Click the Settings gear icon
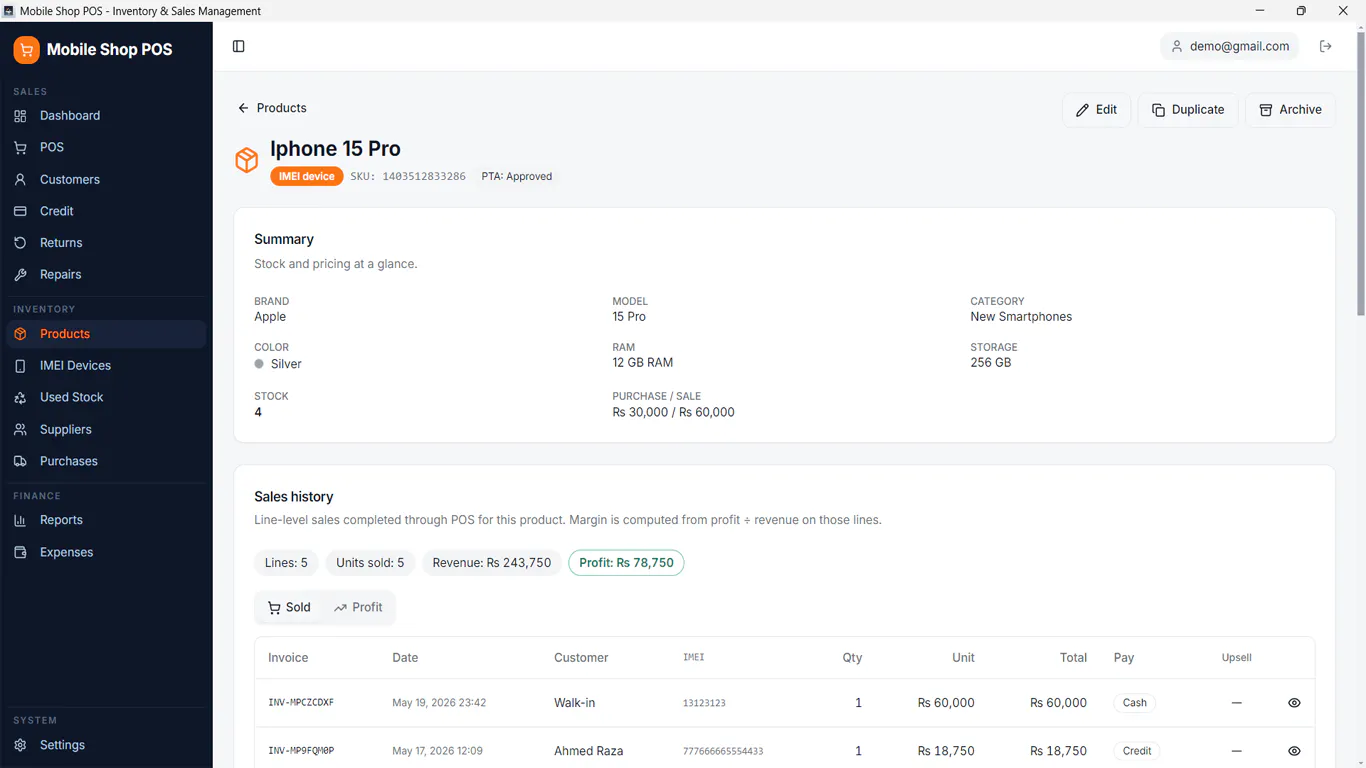 coord(20,745)
